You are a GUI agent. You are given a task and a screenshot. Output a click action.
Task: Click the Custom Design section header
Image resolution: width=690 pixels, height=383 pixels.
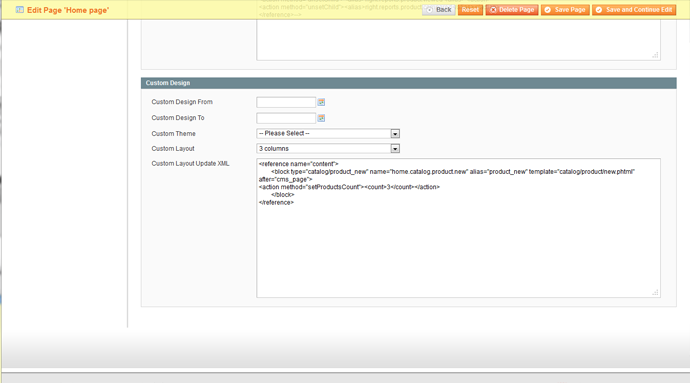tap(408, 83)
